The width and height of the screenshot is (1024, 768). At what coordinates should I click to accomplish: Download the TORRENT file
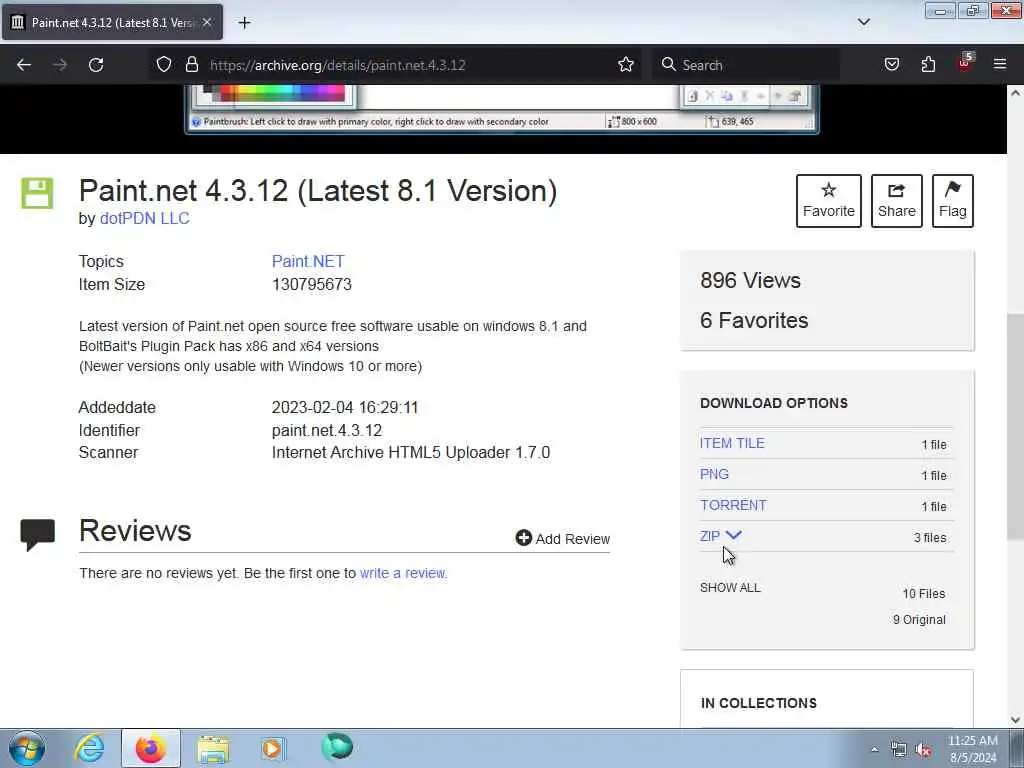(733, 505)
